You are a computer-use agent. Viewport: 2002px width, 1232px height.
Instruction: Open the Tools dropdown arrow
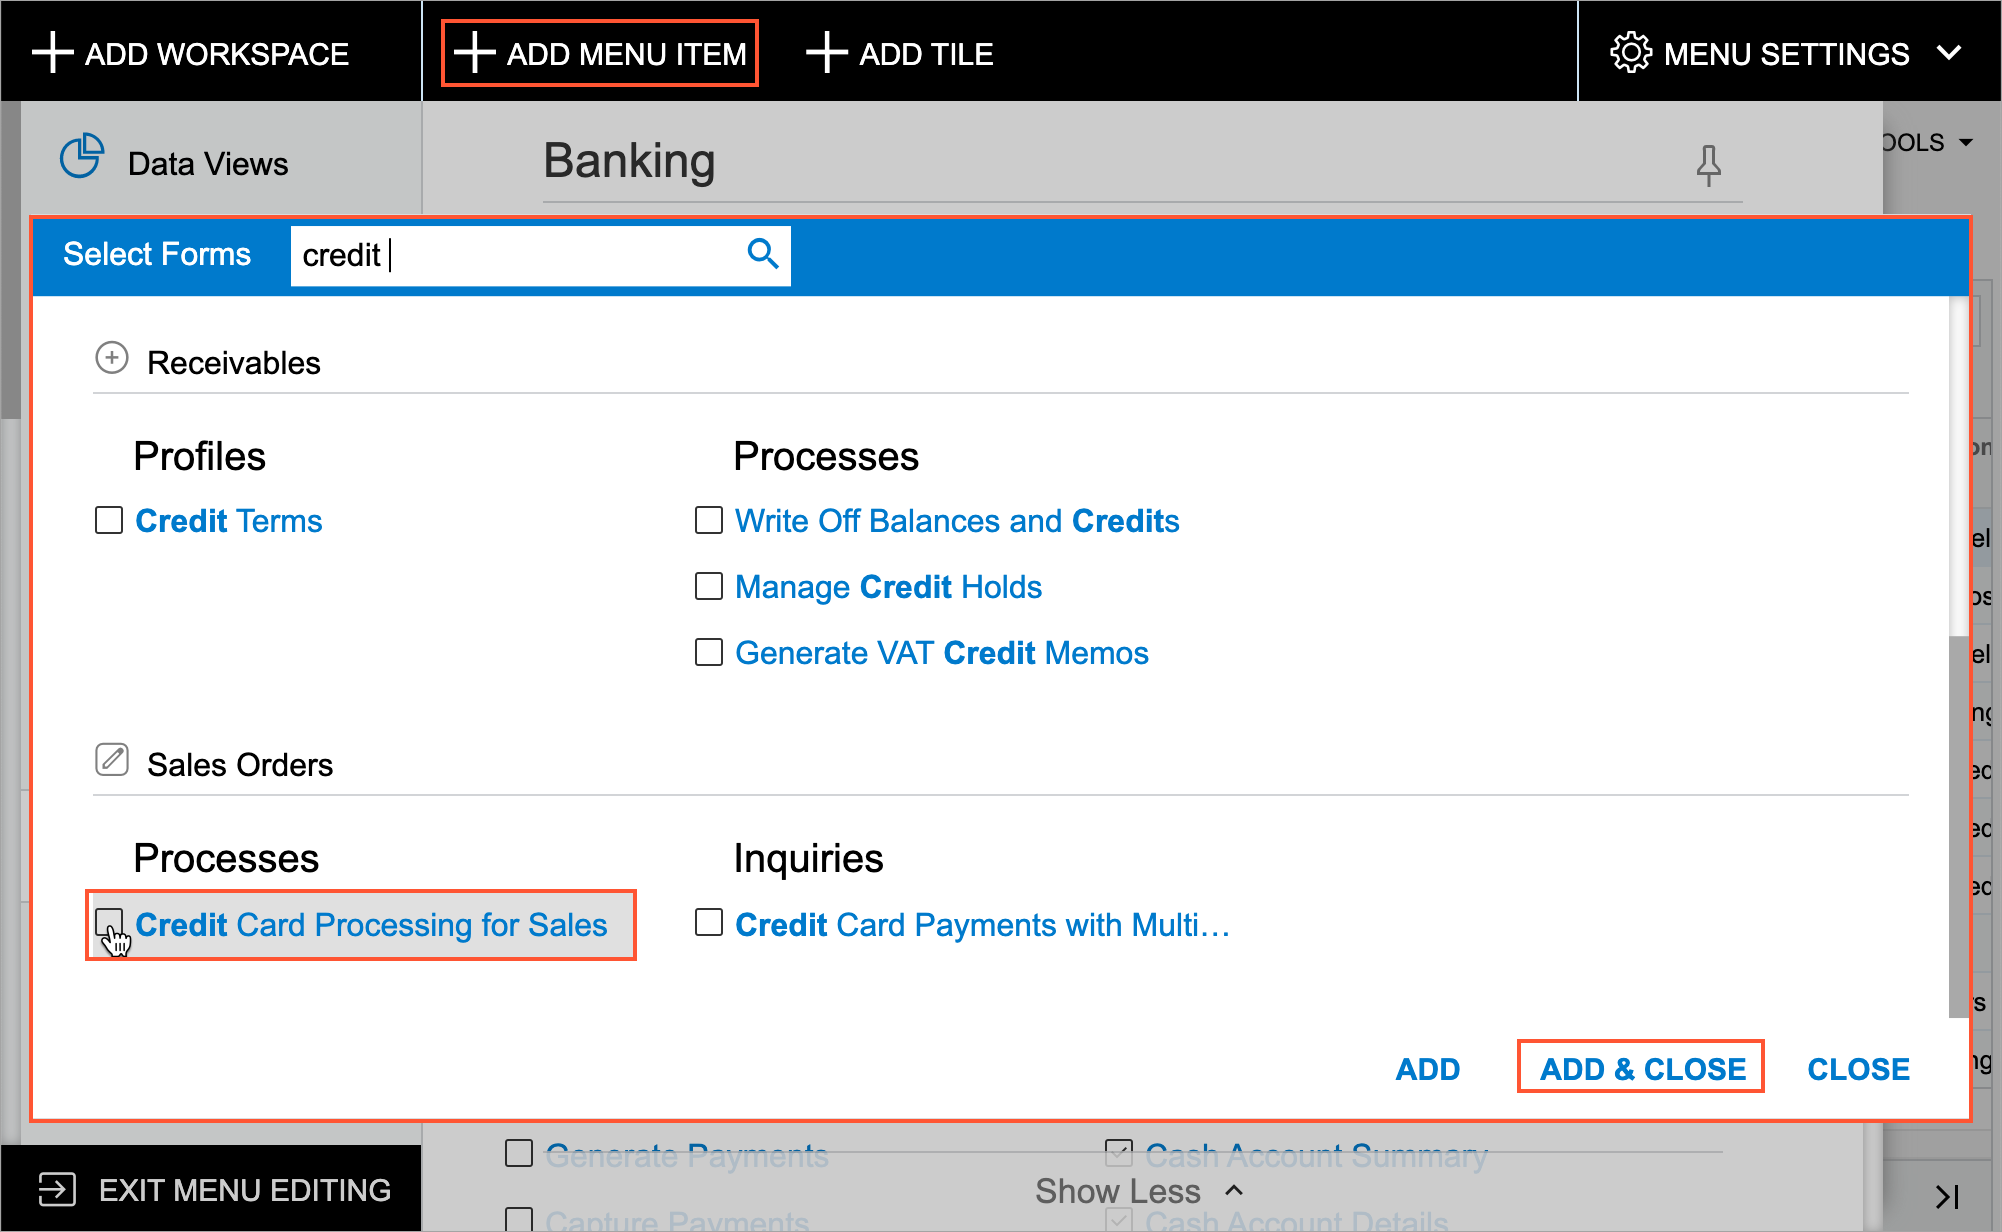point(1966,143)
